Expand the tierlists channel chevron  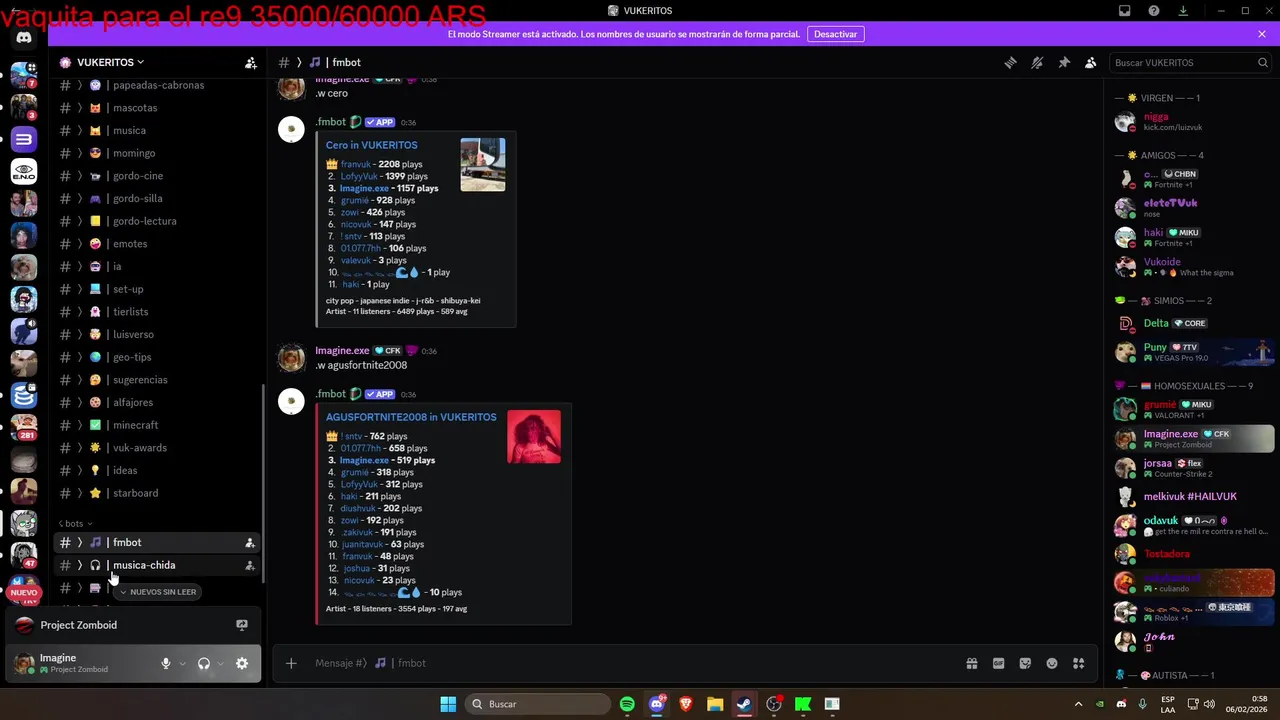tap(79, 312)
